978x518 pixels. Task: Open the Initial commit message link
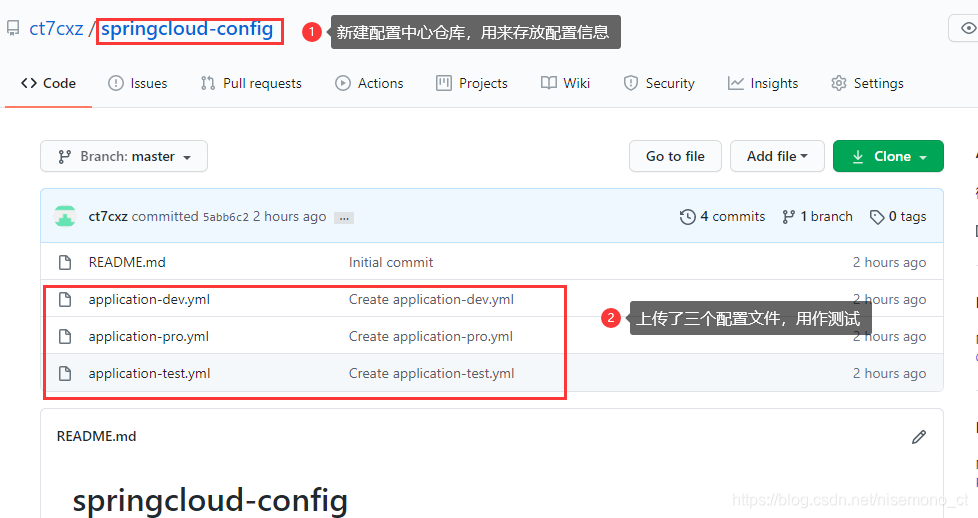point(390,262)
